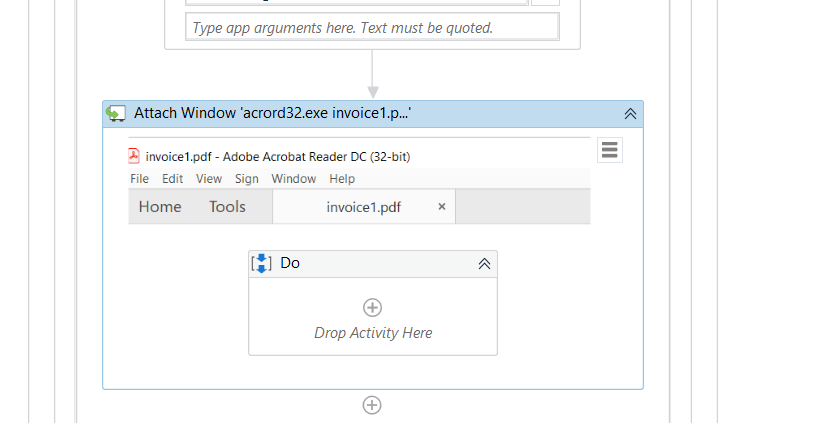
Task: Click the PDF icon beside invoice1.pdf title
Action: click(135, 156)
